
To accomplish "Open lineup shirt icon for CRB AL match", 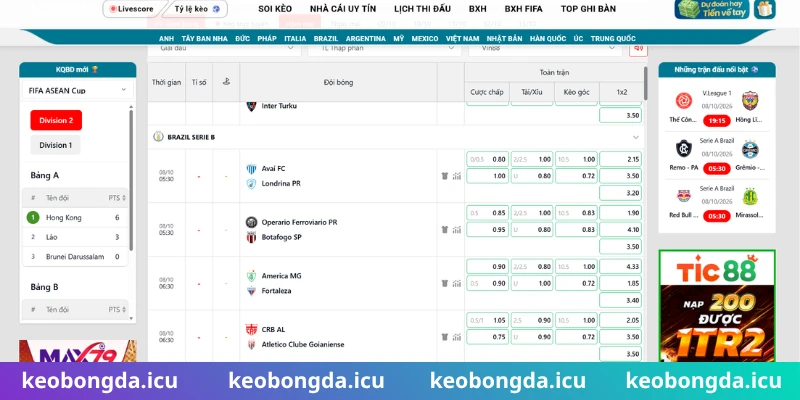I will (x=444, y=337).
